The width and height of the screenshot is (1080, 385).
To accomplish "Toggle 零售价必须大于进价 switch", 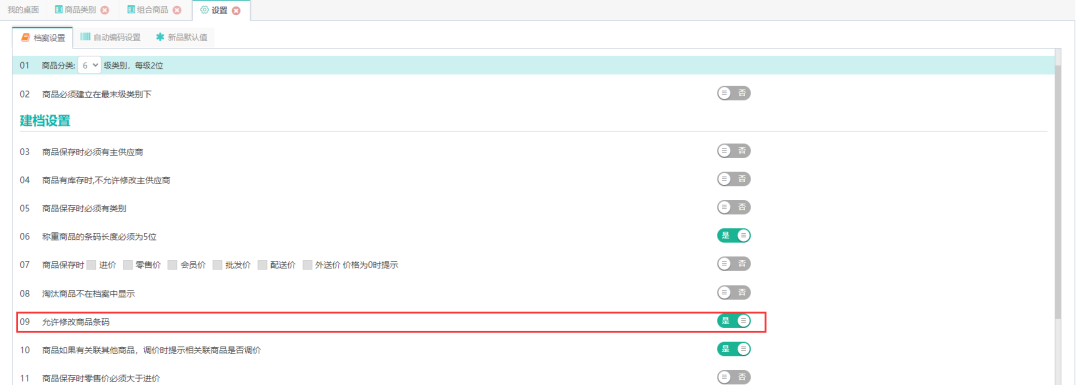I will [x=734, y=377].
